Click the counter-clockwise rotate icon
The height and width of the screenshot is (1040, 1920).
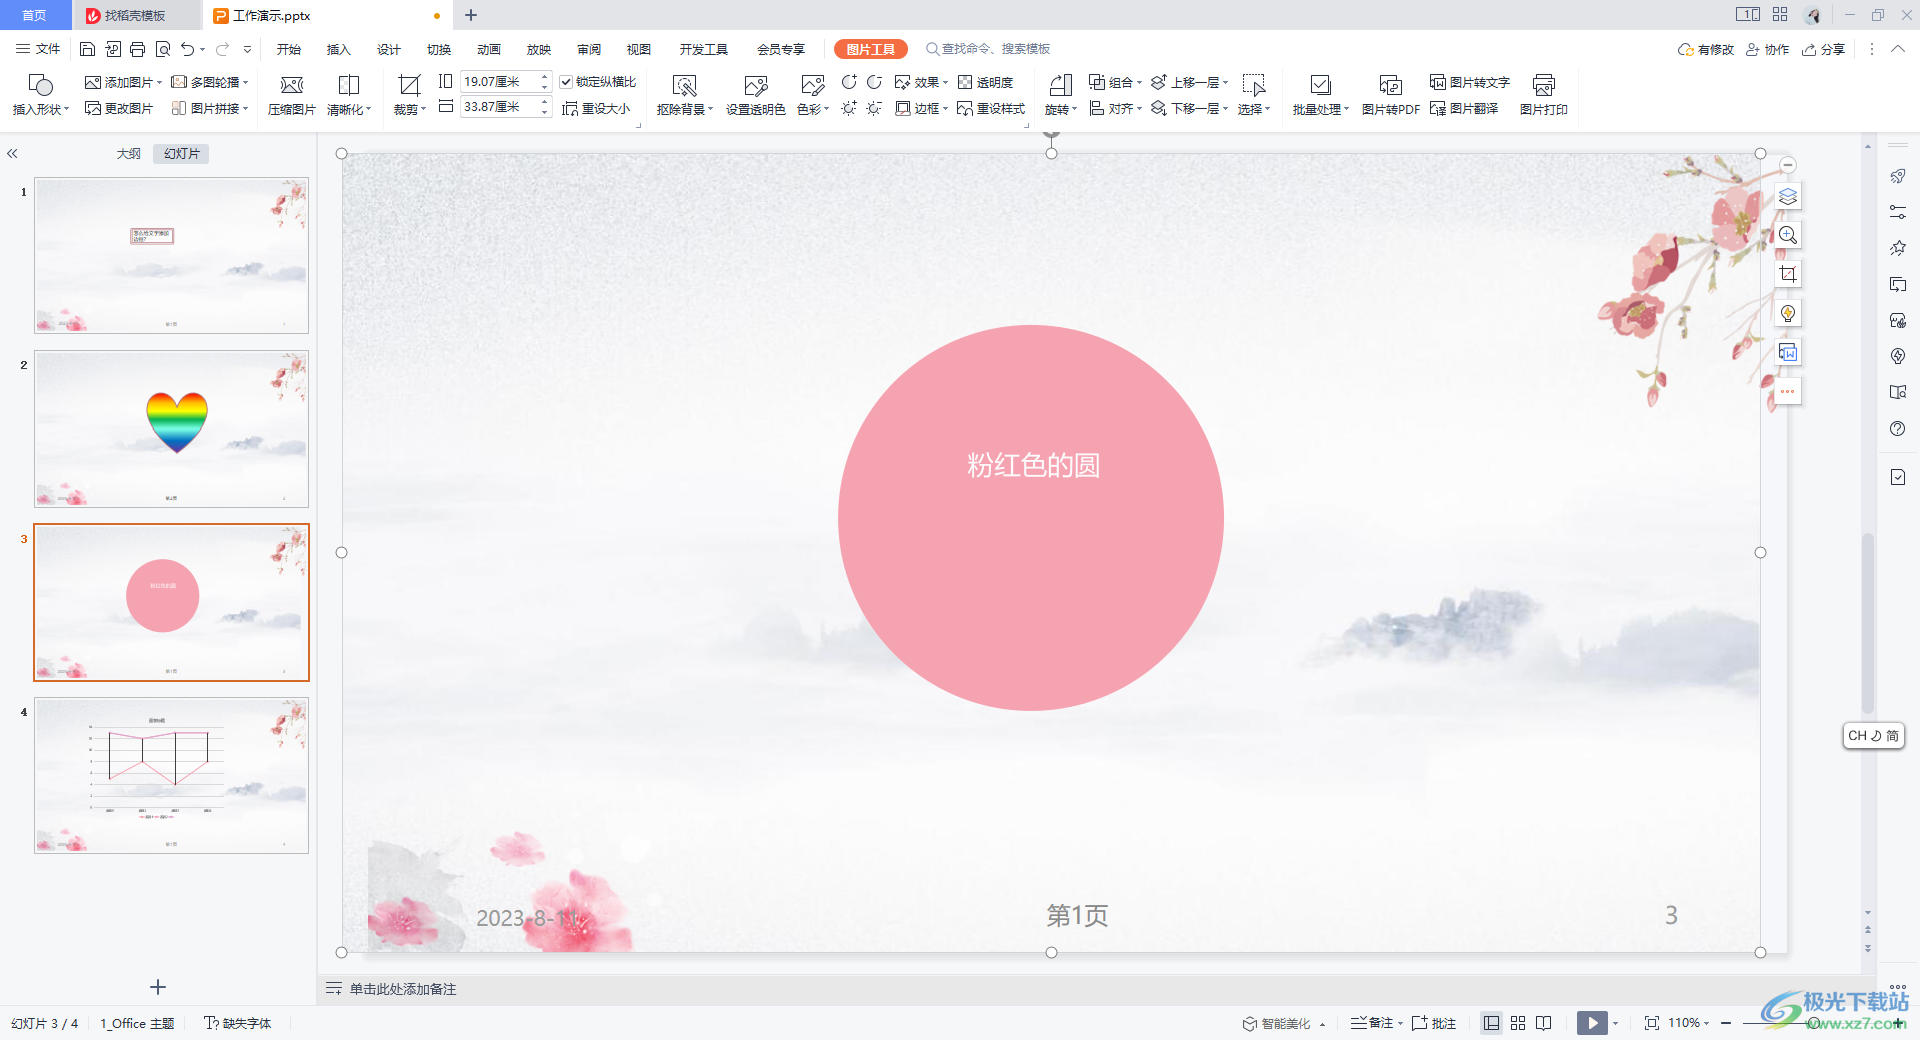click(874, 82)
